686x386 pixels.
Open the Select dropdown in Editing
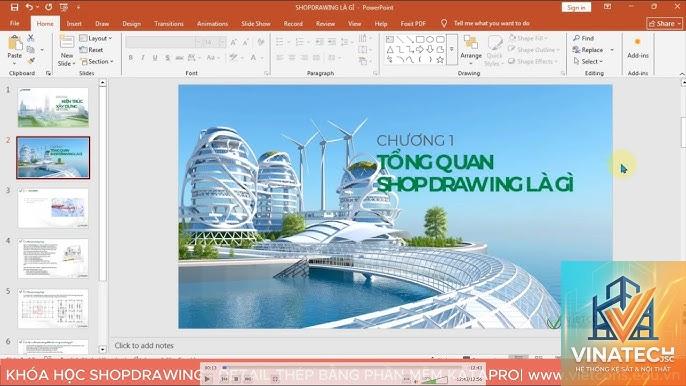[x=588, y=62]
